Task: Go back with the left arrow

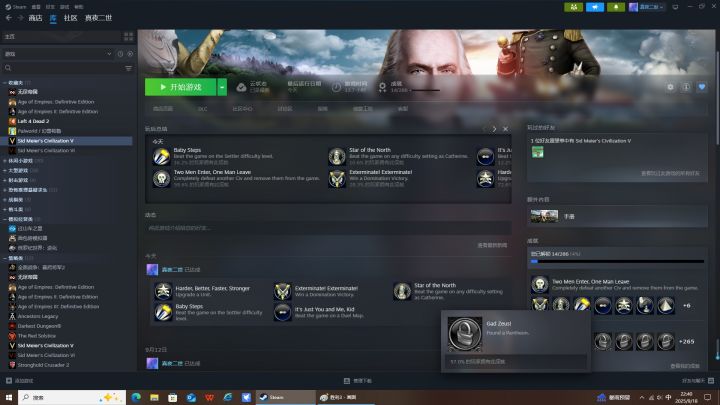Action: 8,17
